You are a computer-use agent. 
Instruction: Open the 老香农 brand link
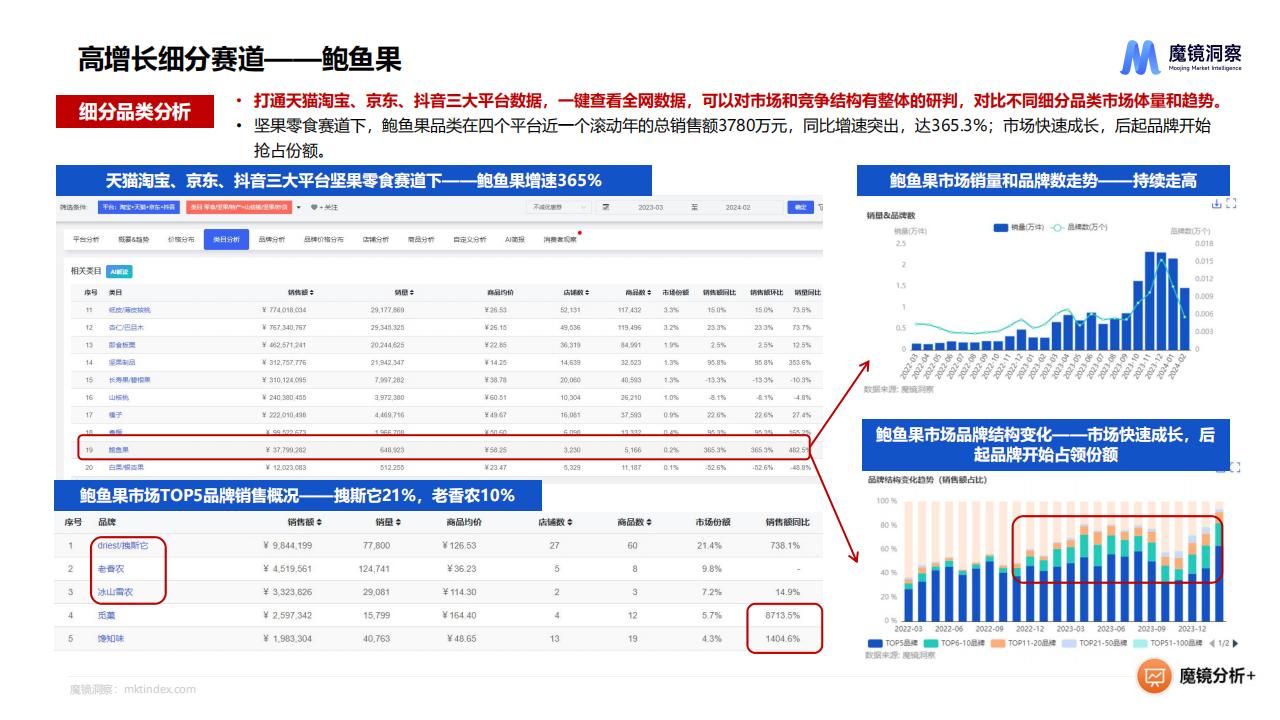point(112,568)
